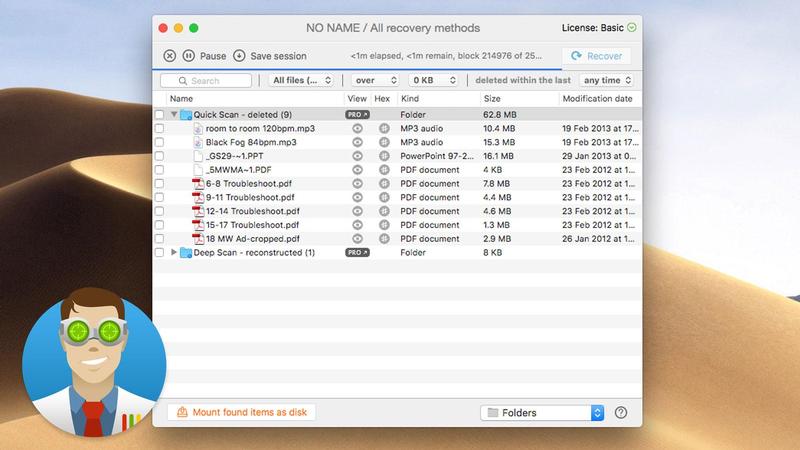Viewport: 800px width, 450px height.
Task: Click the Save session download icon
Action: (239, 56)
